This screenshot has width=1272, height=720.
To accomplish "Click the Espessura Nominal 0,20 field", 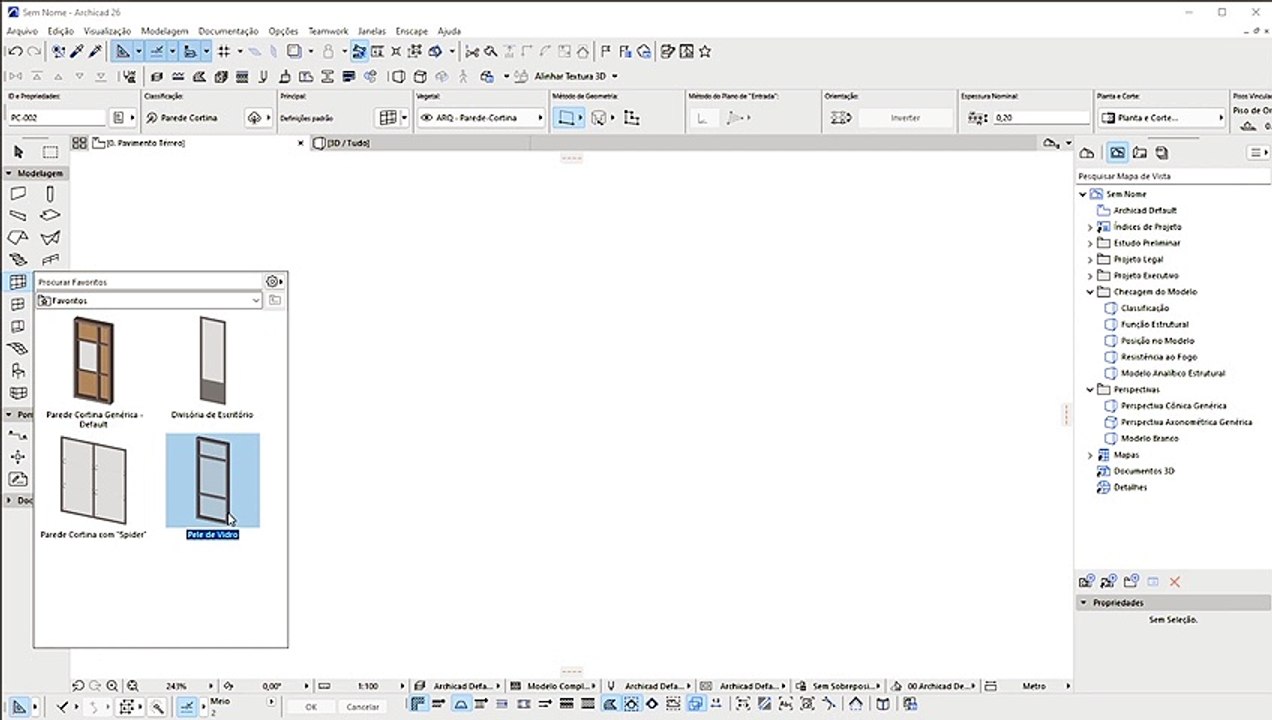I will (1040, 118).
